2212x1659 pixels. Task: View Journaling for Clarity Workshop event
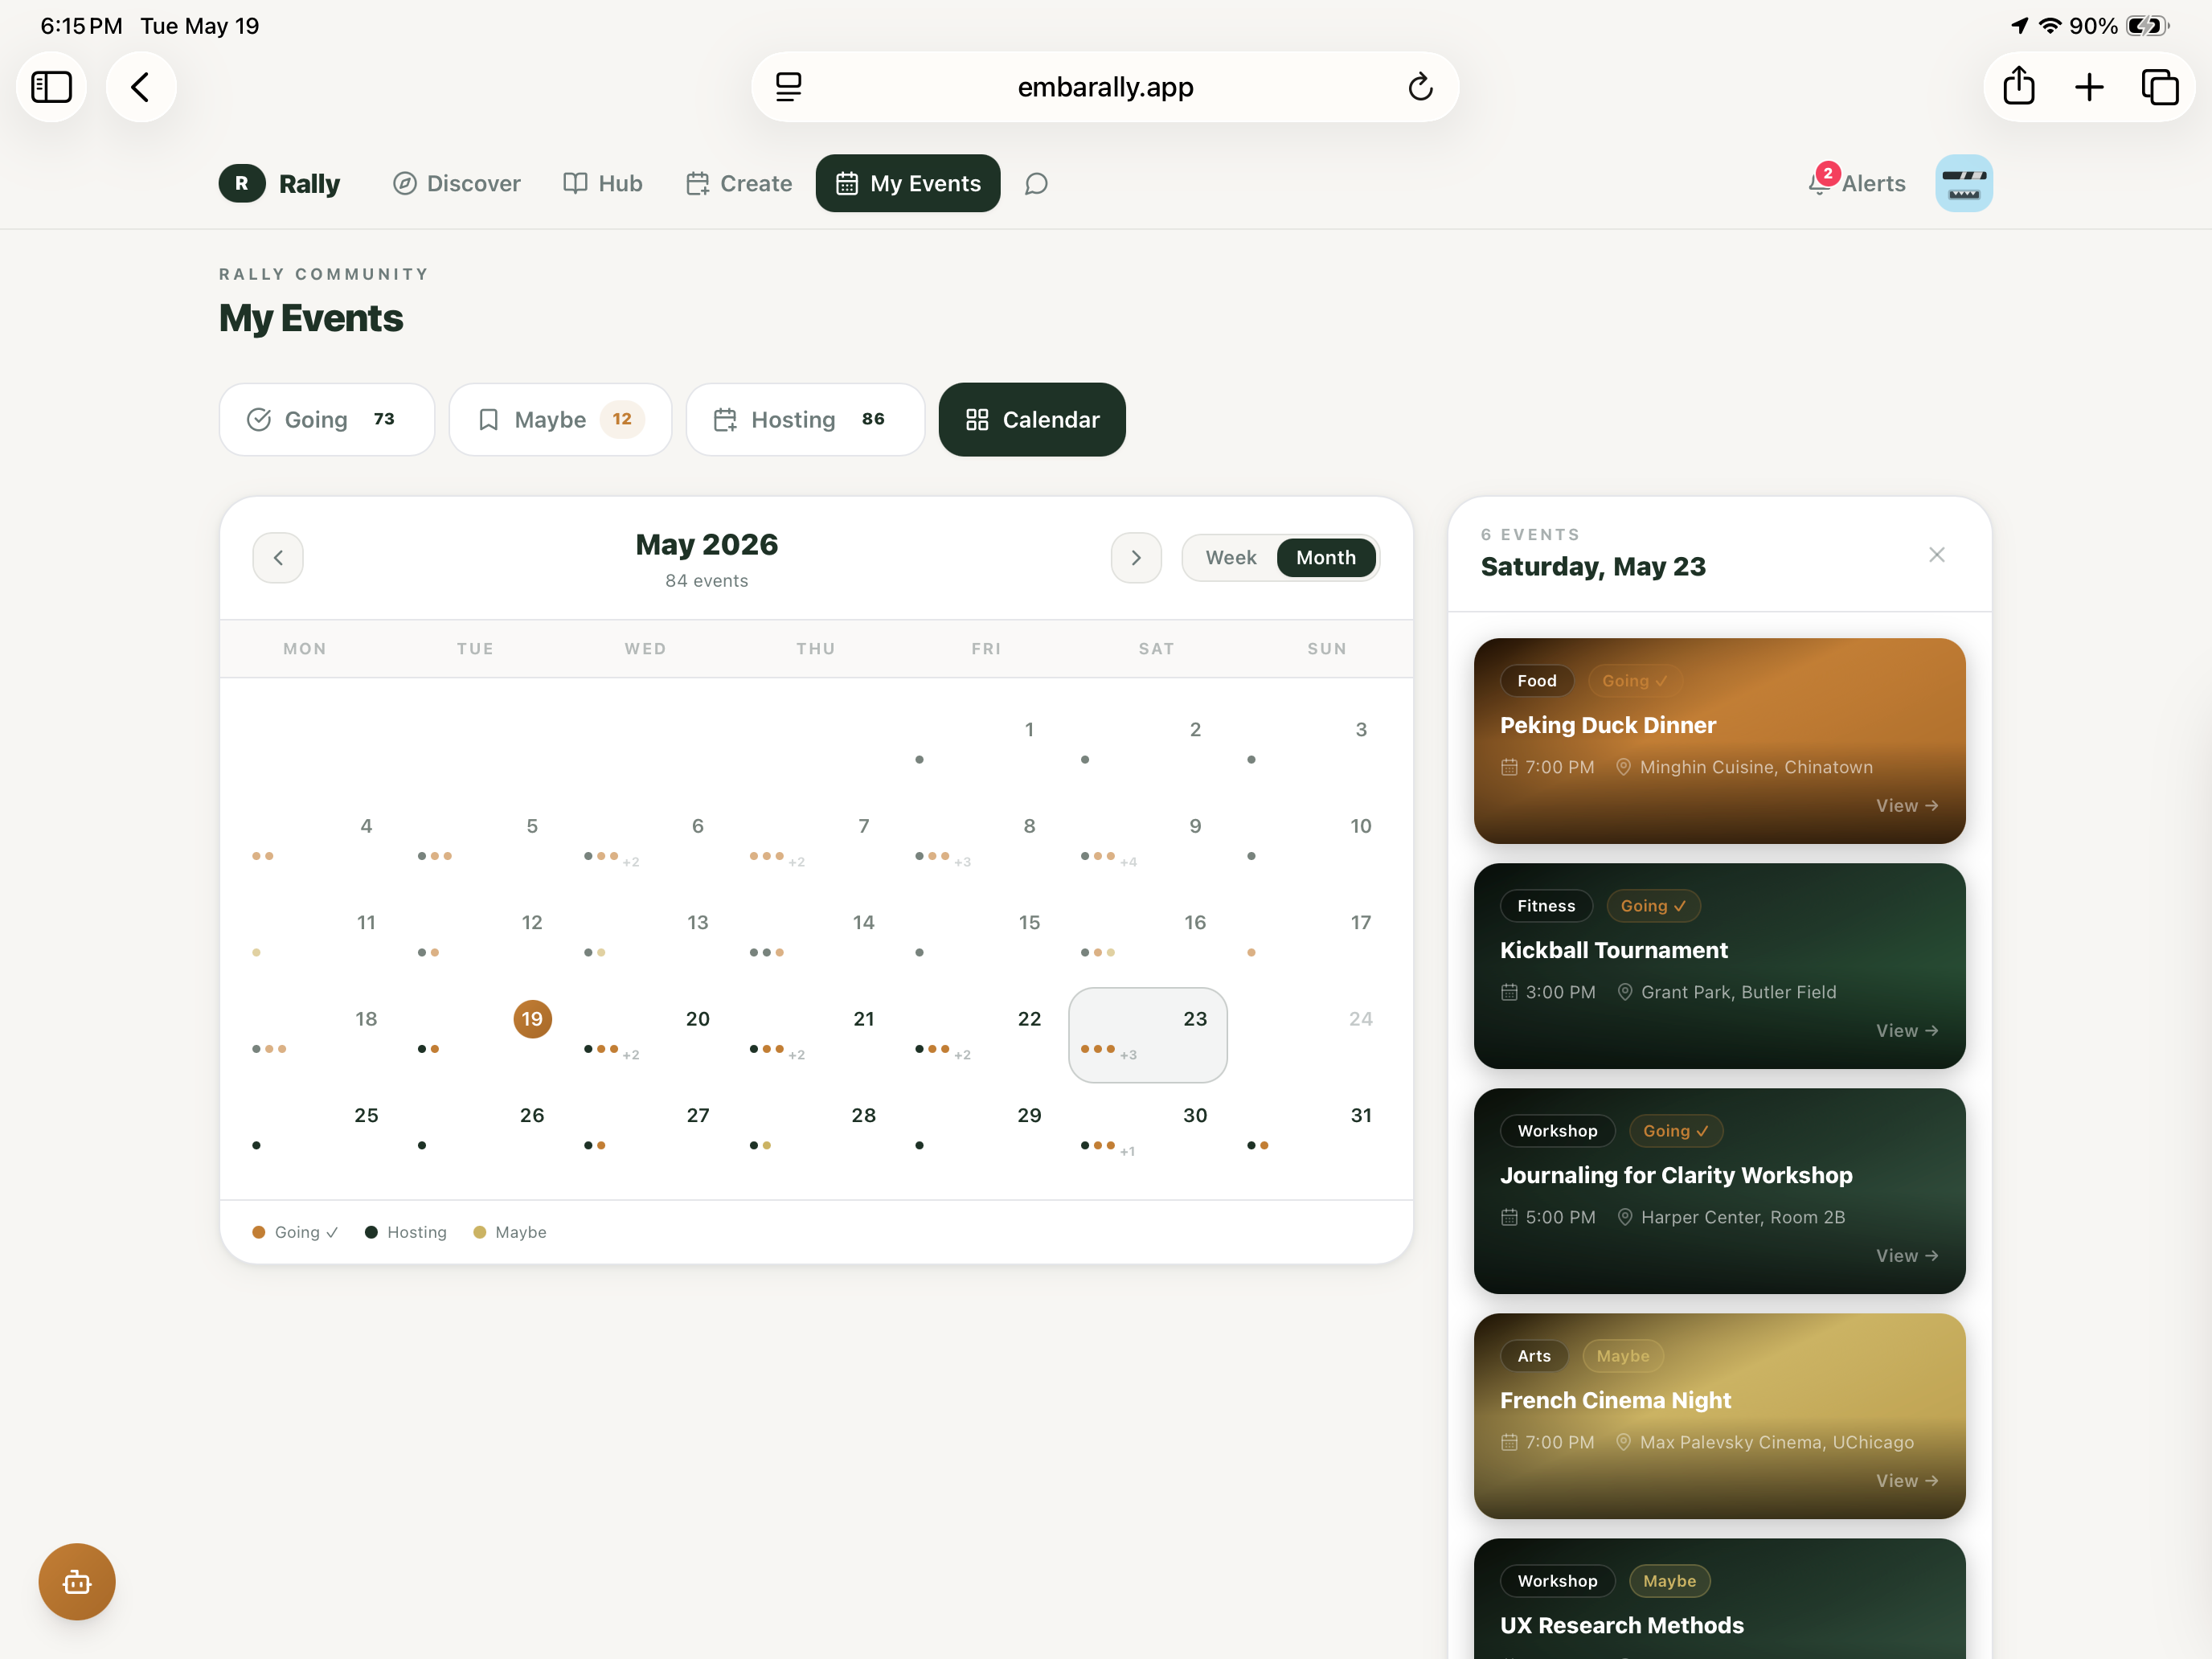1906,1255
